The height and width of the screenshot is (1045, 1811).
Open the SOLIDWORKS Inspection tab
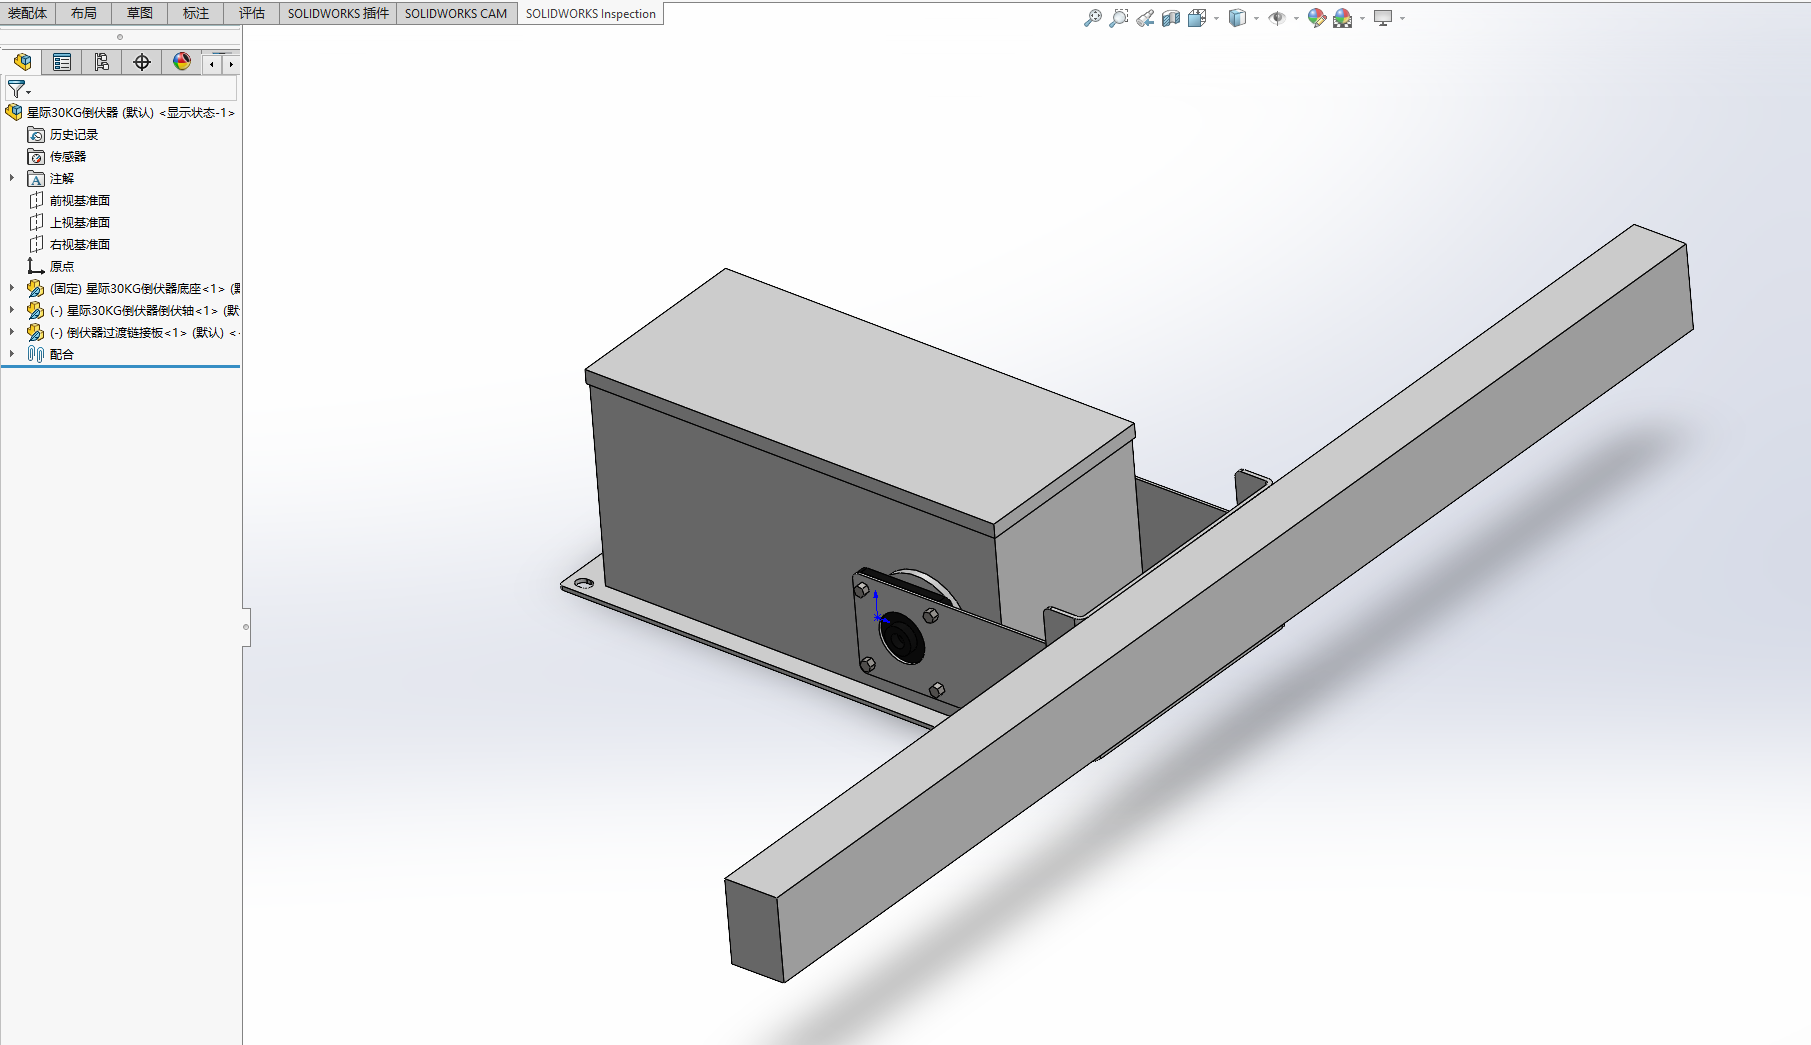tap(591, 13)
